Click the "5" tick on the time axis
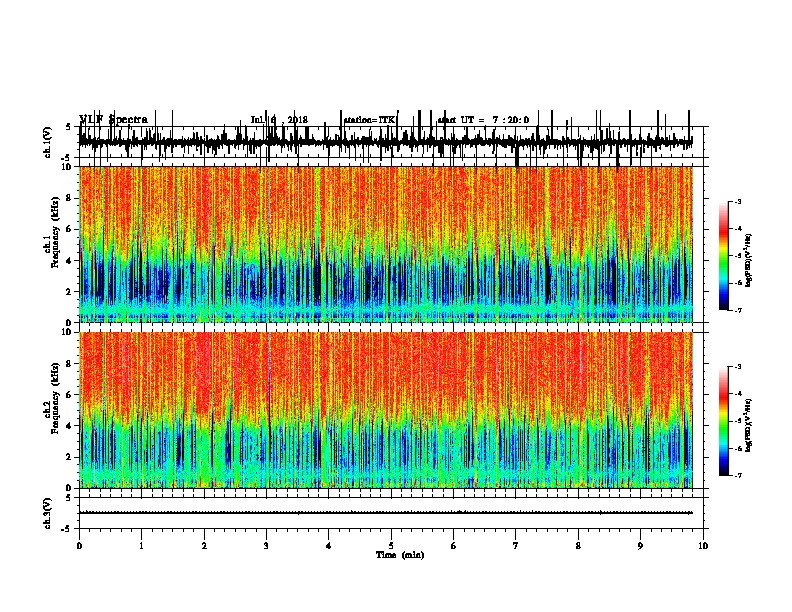This screenshot has width=792, height=612. click(x=391, y=546)
